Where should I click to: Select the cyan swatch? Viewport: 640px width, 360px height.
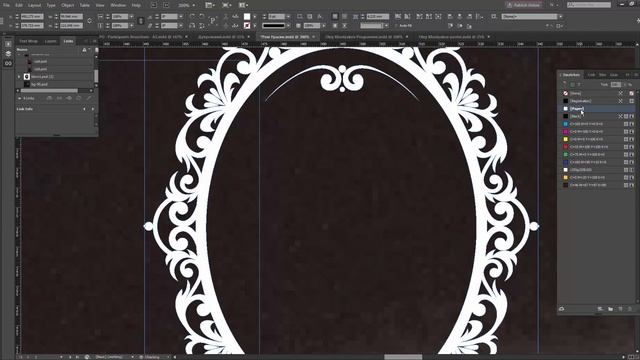[x=597, y=124]
